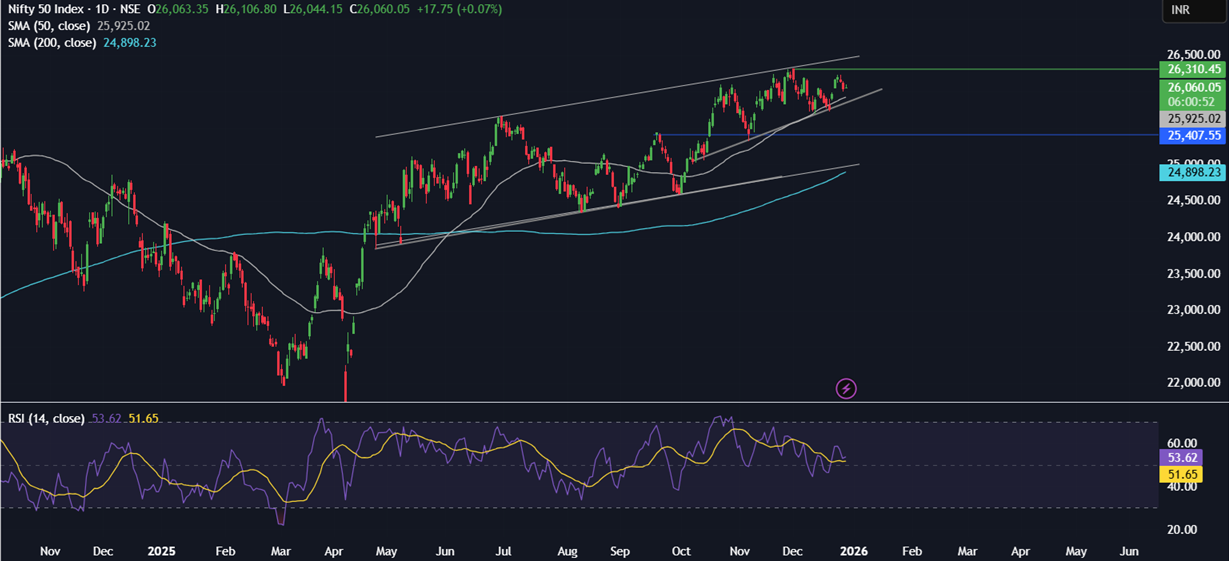Click the current price label 26,060.05
The height and width of the screenshot is (561, 1229).
pos(1189,87)
